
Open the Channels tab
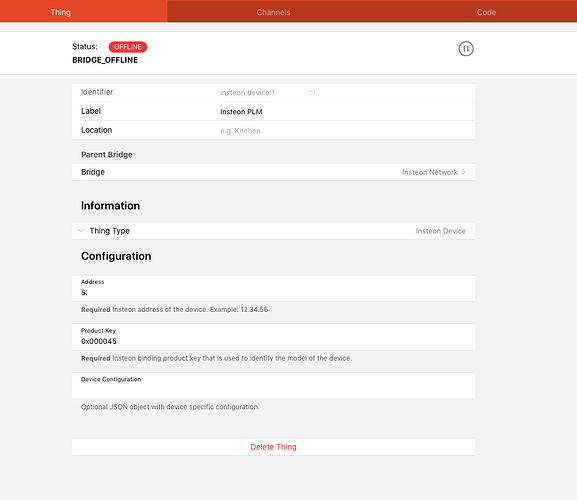pos(273,12)
